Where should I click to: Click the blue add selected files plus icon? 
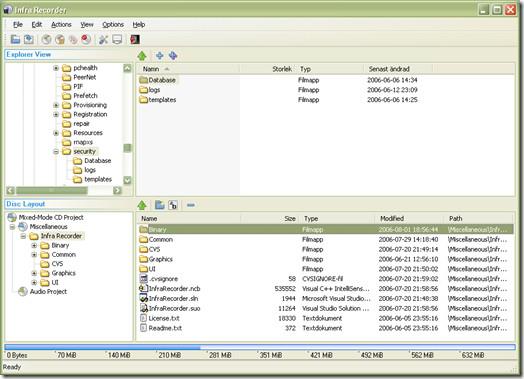pyautogui.click(x=160, y=55)
